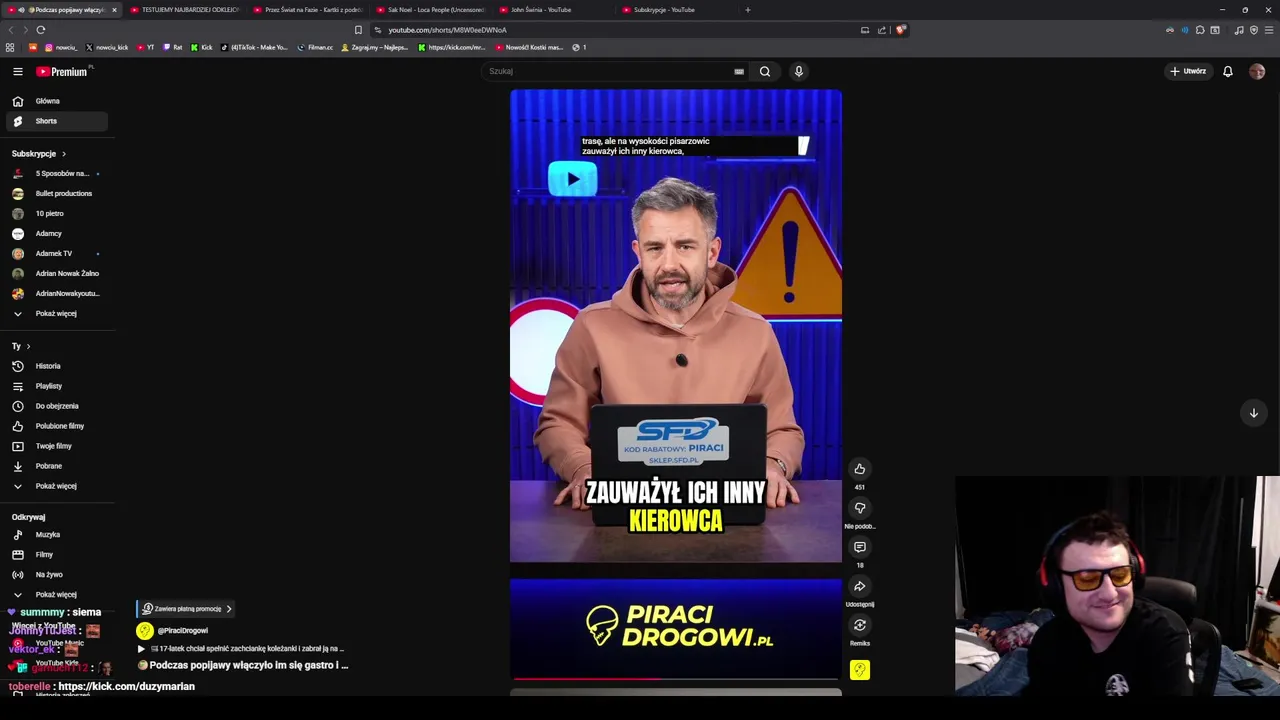This screenshot has width=1280, height=720.
Task: Switch to Sak Noel - Loca People tab
Action: tap(431, 9)
